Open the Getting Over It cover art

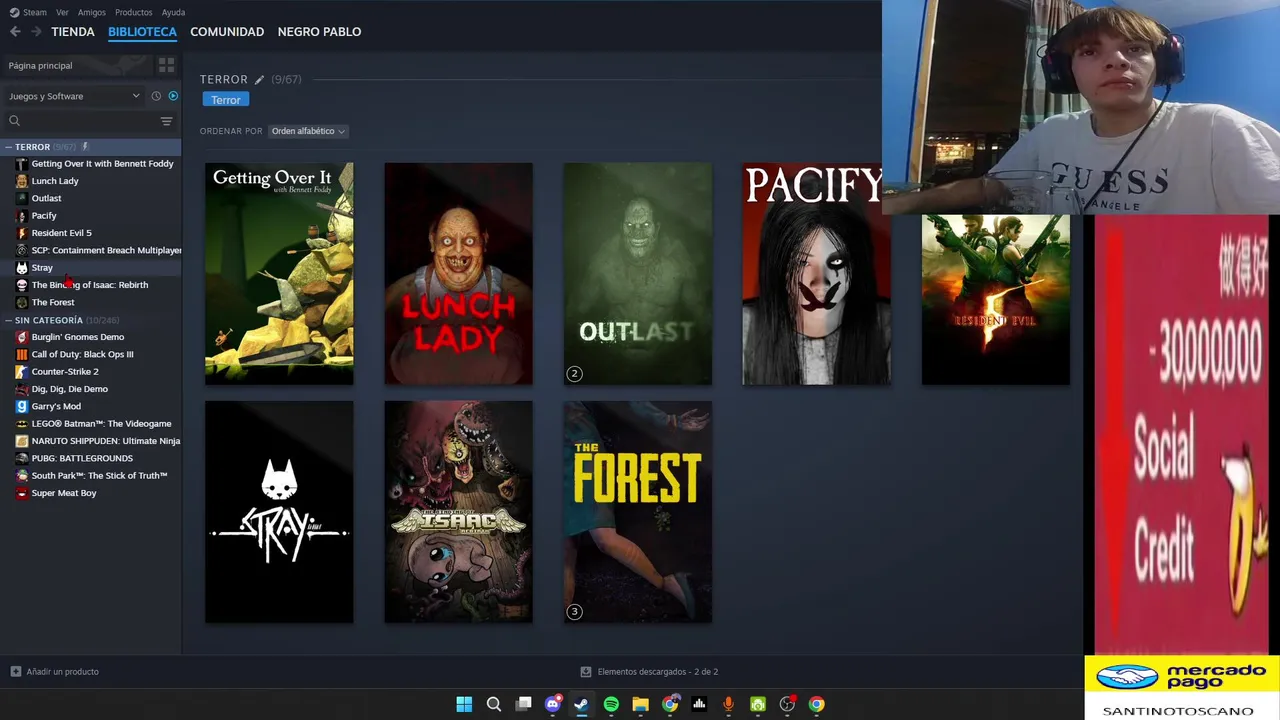point(279,273)
